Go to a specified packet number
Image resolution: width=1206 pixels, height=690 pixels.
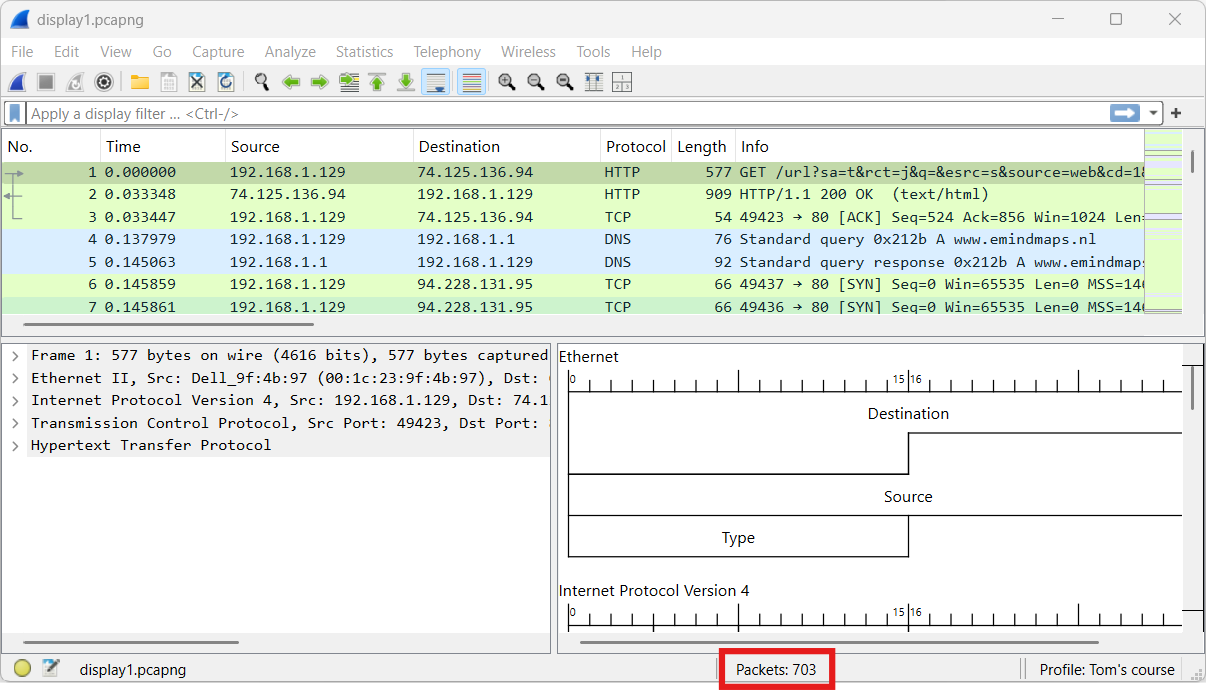[x=349, y=82]
